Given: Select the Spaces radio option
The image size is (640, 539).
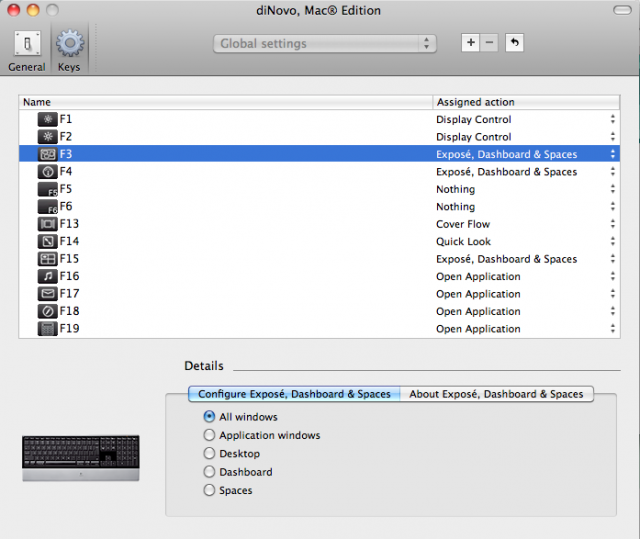Looking at the screenshot, I should coord(209,490).
